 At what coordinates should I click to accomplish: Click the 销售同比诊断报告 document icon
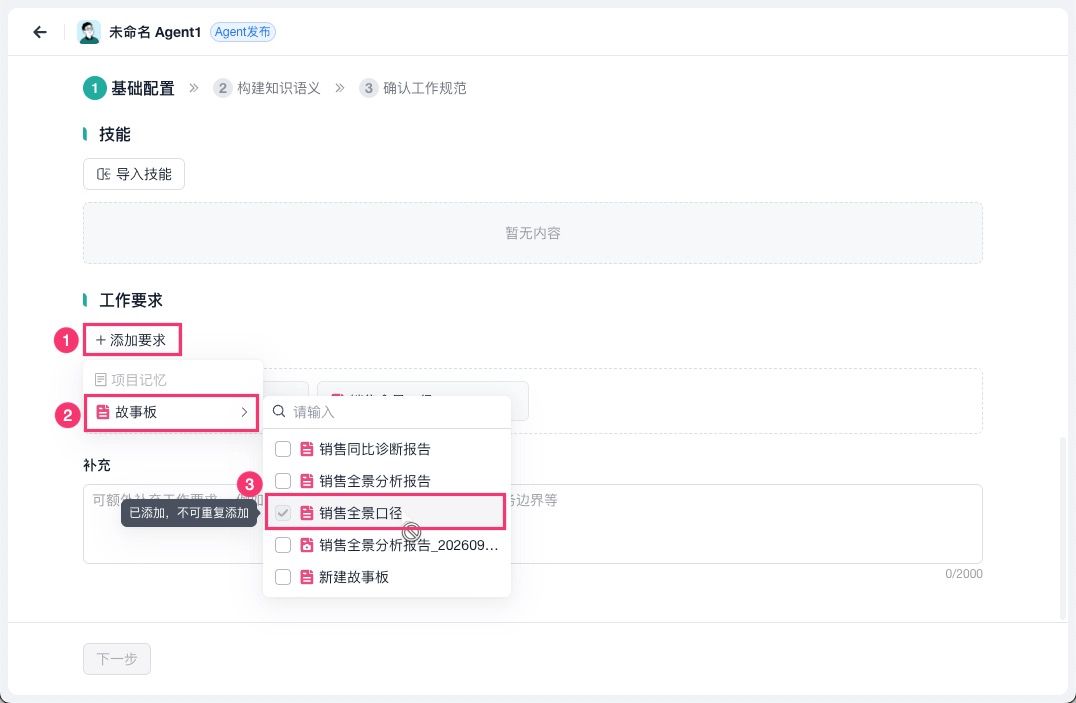pos(307,449)
